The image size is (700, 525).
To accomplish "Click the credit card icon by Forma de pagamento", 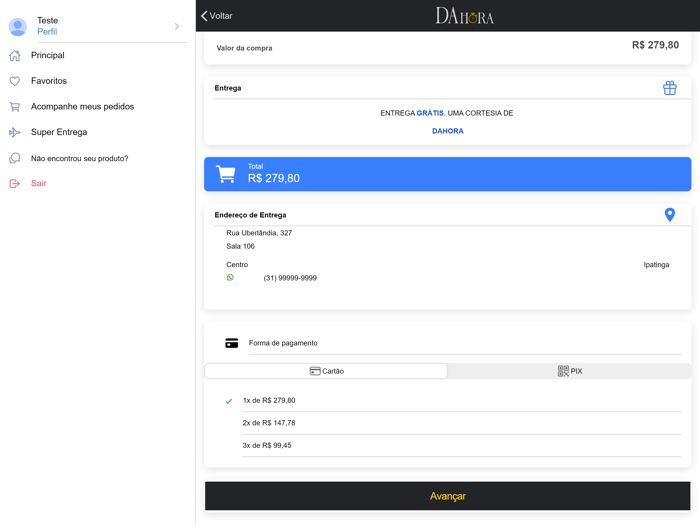I will point(232,343).
